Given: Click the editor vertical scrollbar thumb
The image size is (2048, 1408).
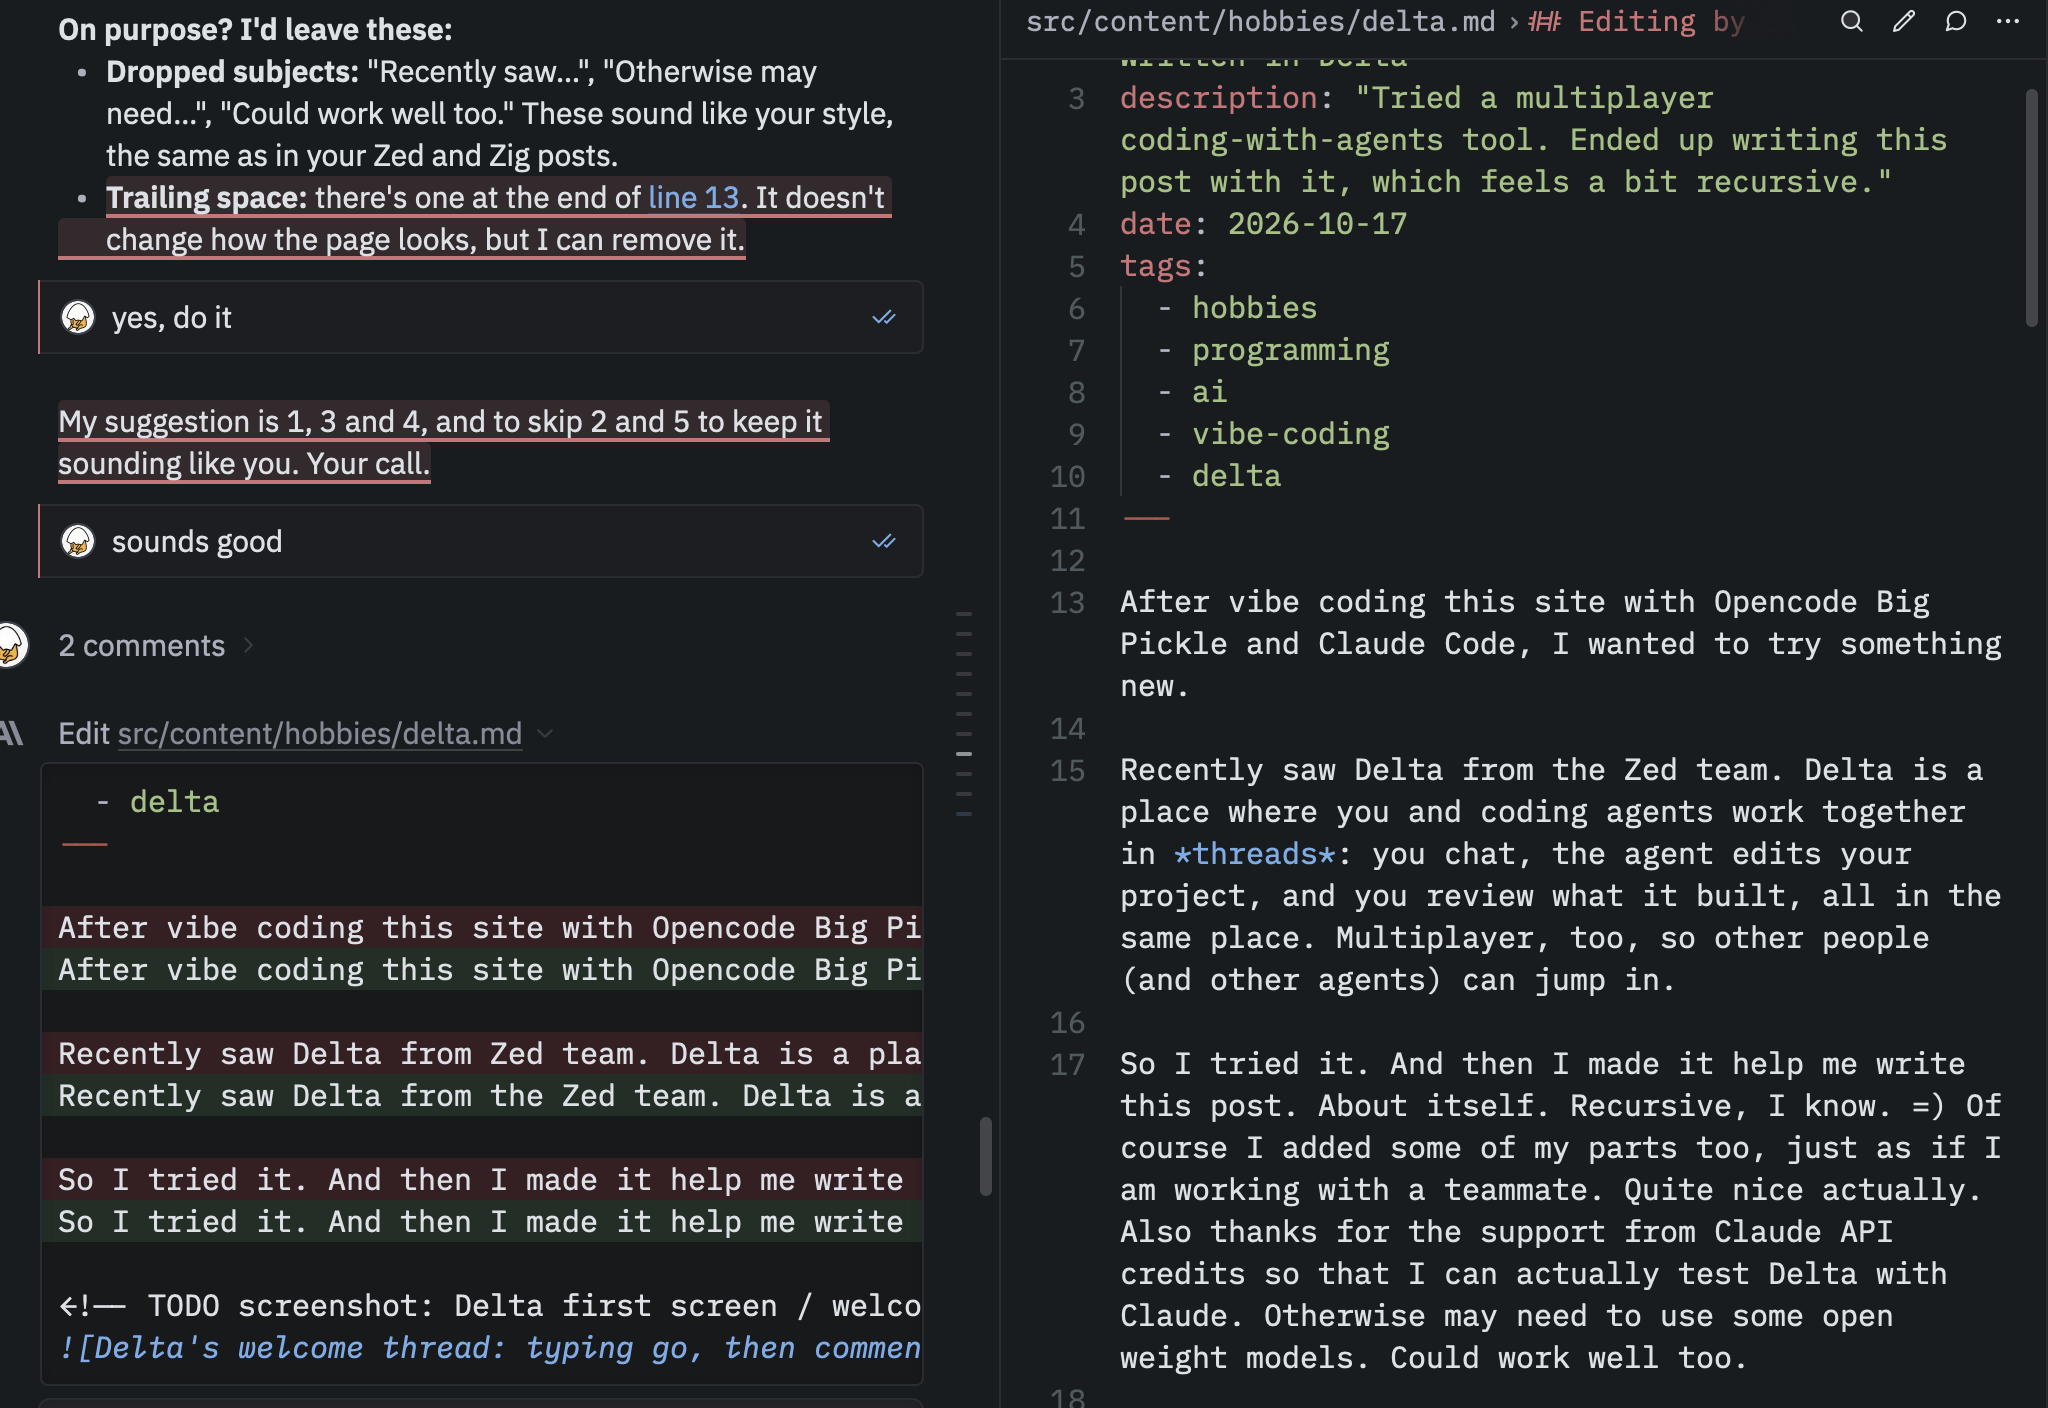Looking at the screenshot, I should tap(2031, 208).
